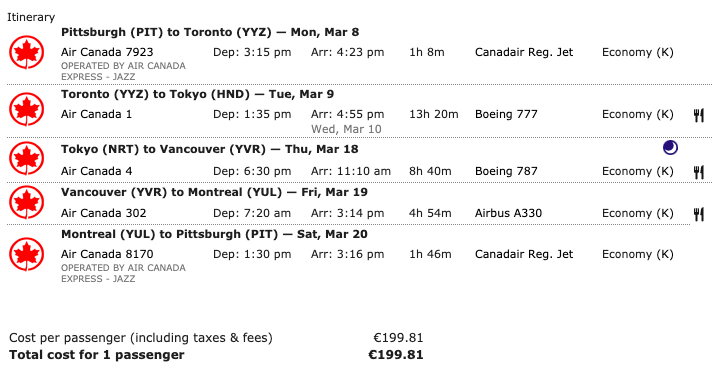Image resolution: width=726 pixels, height=371 pixels.
Task: Click Air Canada 7923 flight number
Action: click(107, 52)
